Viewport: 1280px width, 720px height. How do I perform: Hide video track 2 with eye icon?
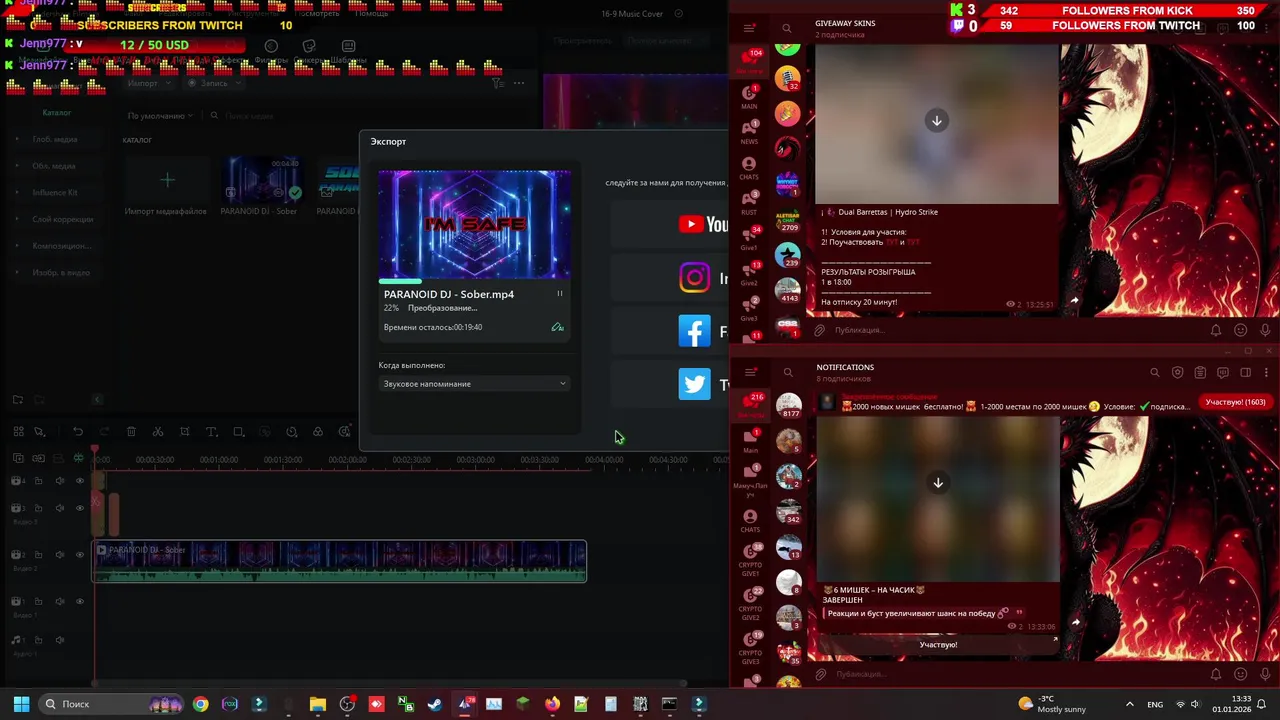click(x=80, y=555)
